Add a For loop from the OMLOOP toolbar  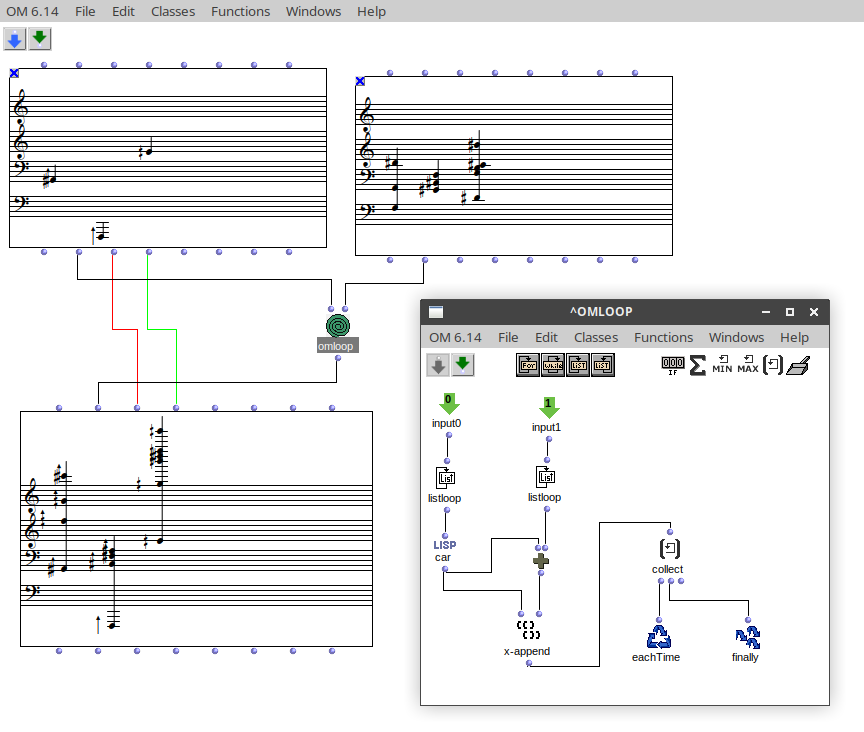[x=528, y=365]
